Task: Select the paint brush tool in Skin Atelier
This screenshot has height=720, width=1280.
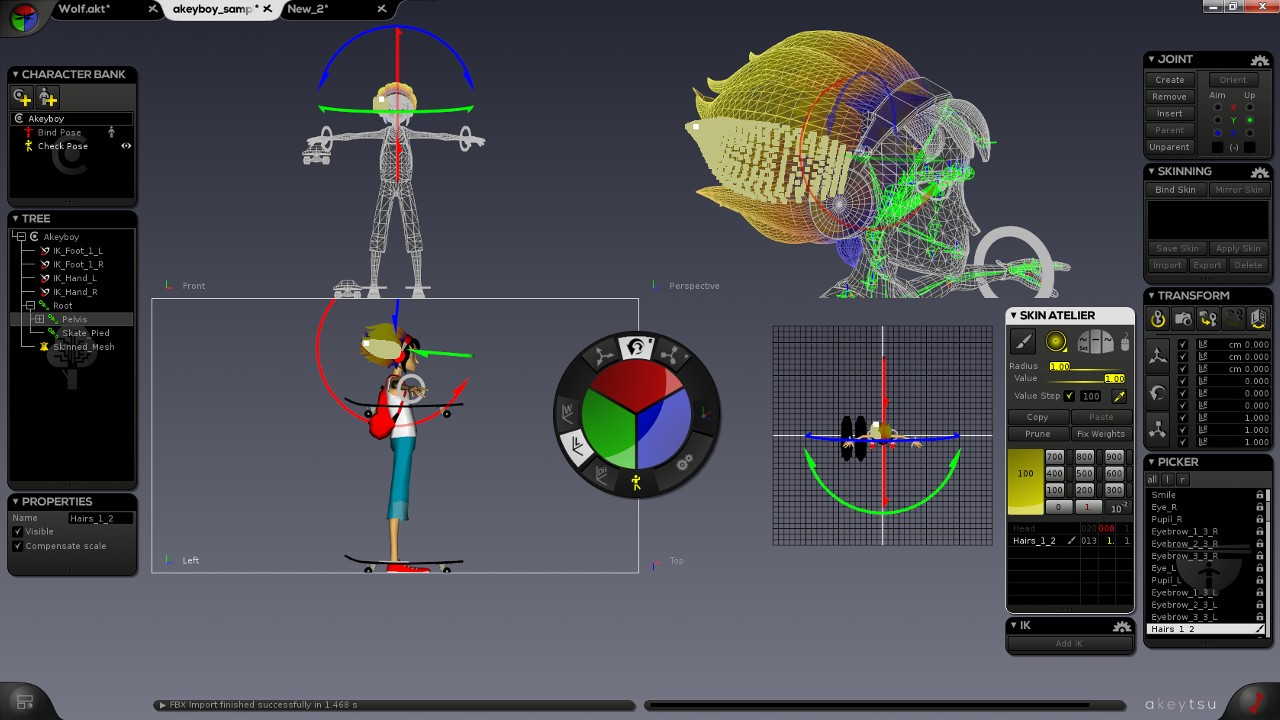Action: click(1023, 342)
